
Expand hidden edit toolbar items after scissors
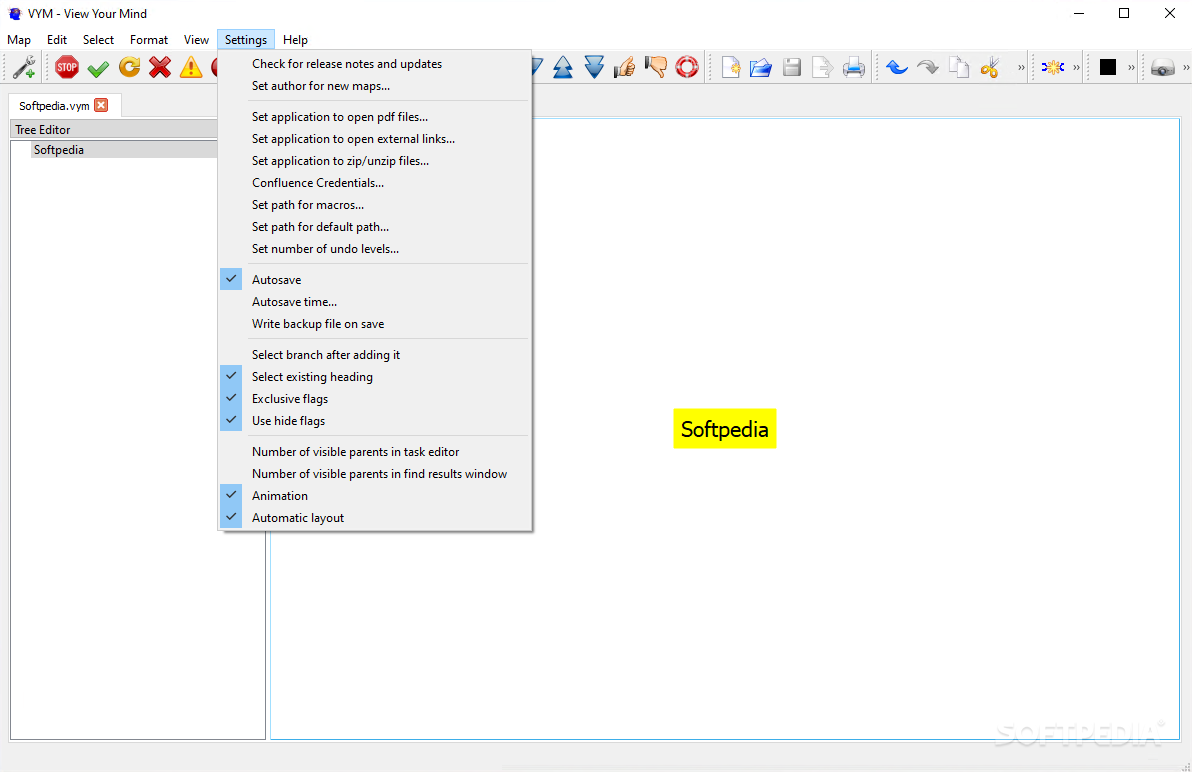1021,68
